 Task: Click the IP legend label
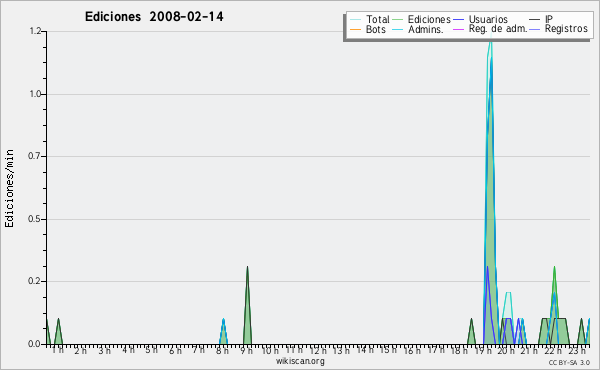[549, 19]
